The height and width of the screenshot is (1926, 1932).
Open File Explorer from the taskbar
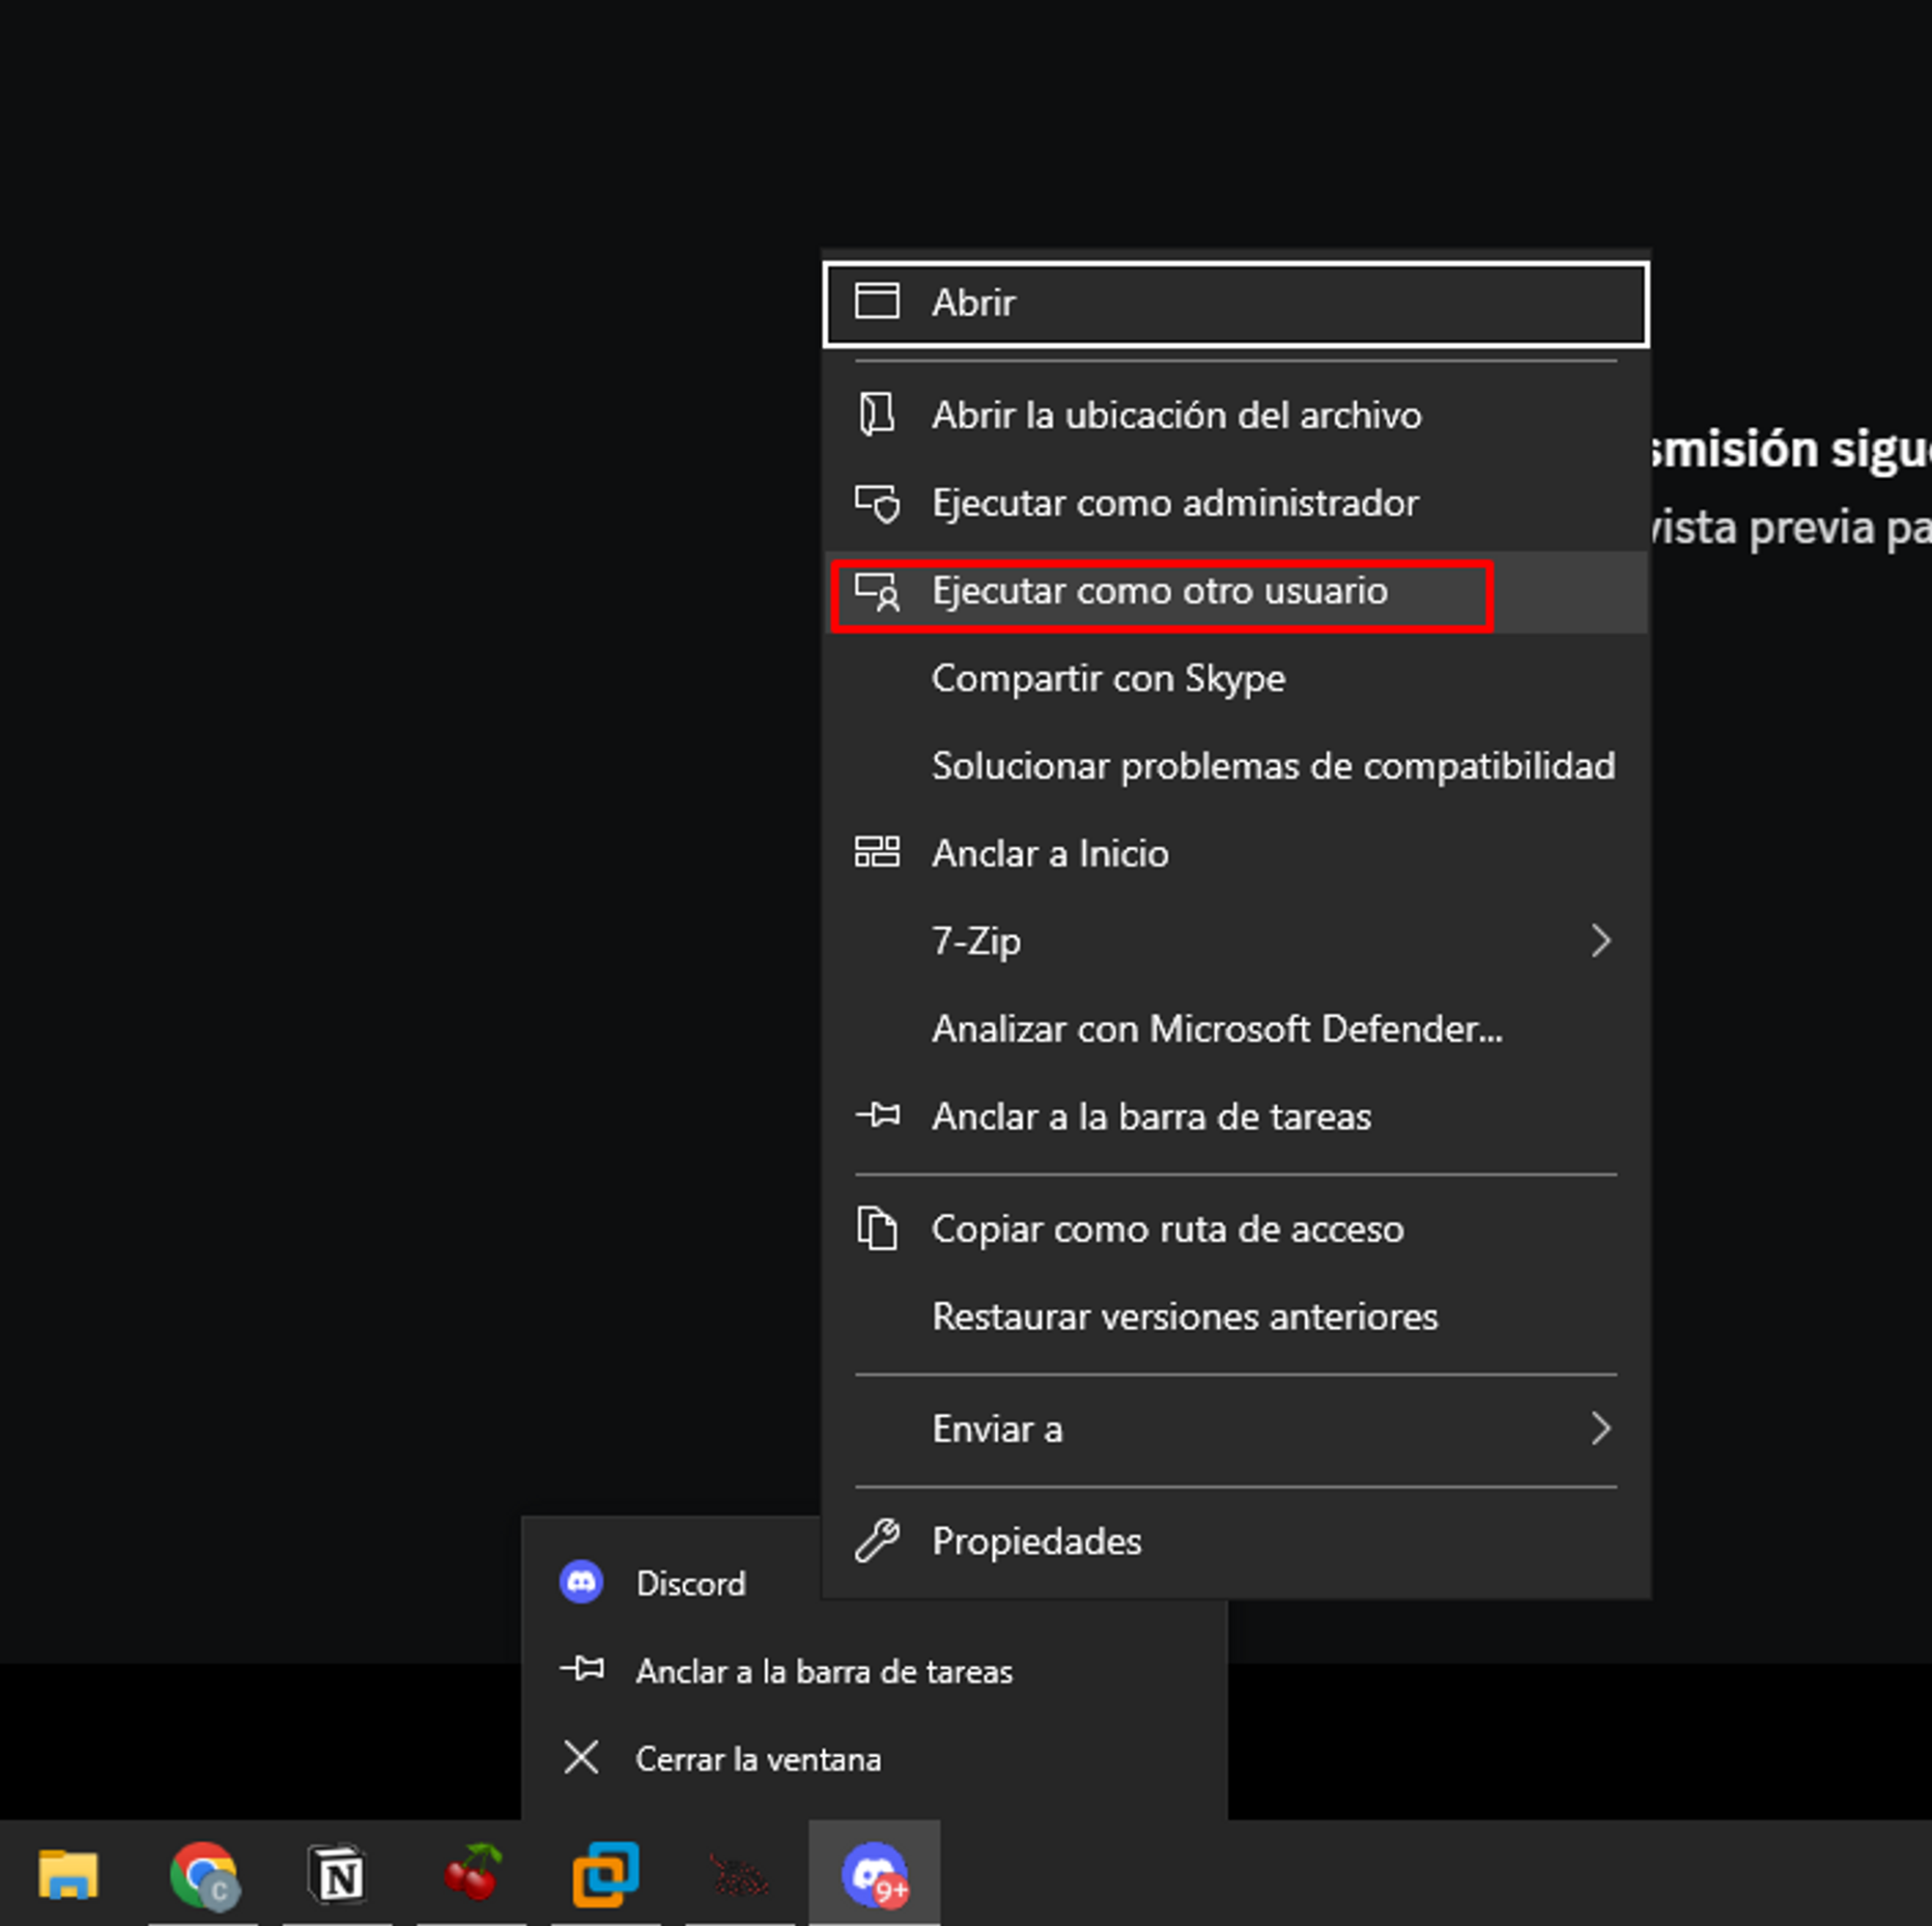tap(68, 1872)
